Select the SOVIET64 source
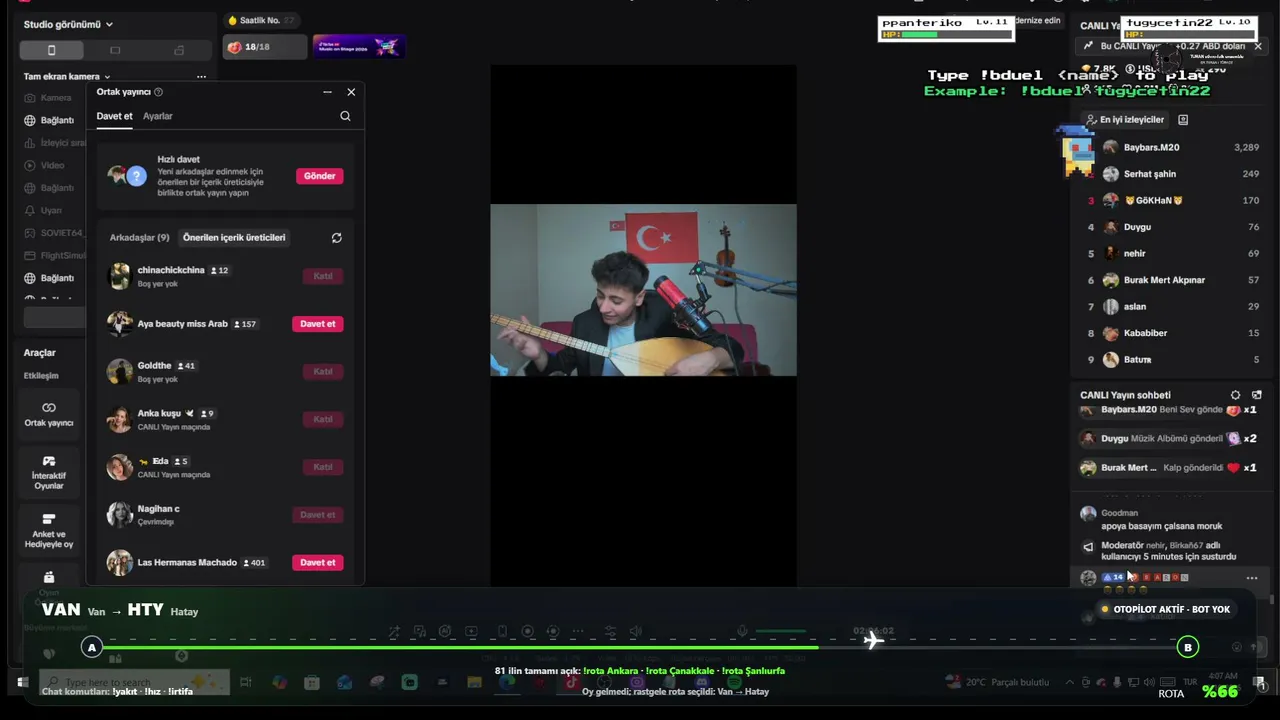This screenshot has width=1280, height=720. [55, 233]
